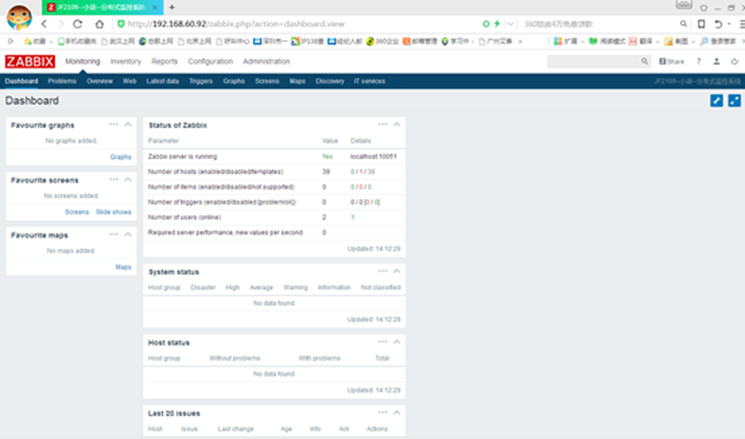Click the mobile device icon in browser toolbar
The image size is (745, 439).
(701, 24)
